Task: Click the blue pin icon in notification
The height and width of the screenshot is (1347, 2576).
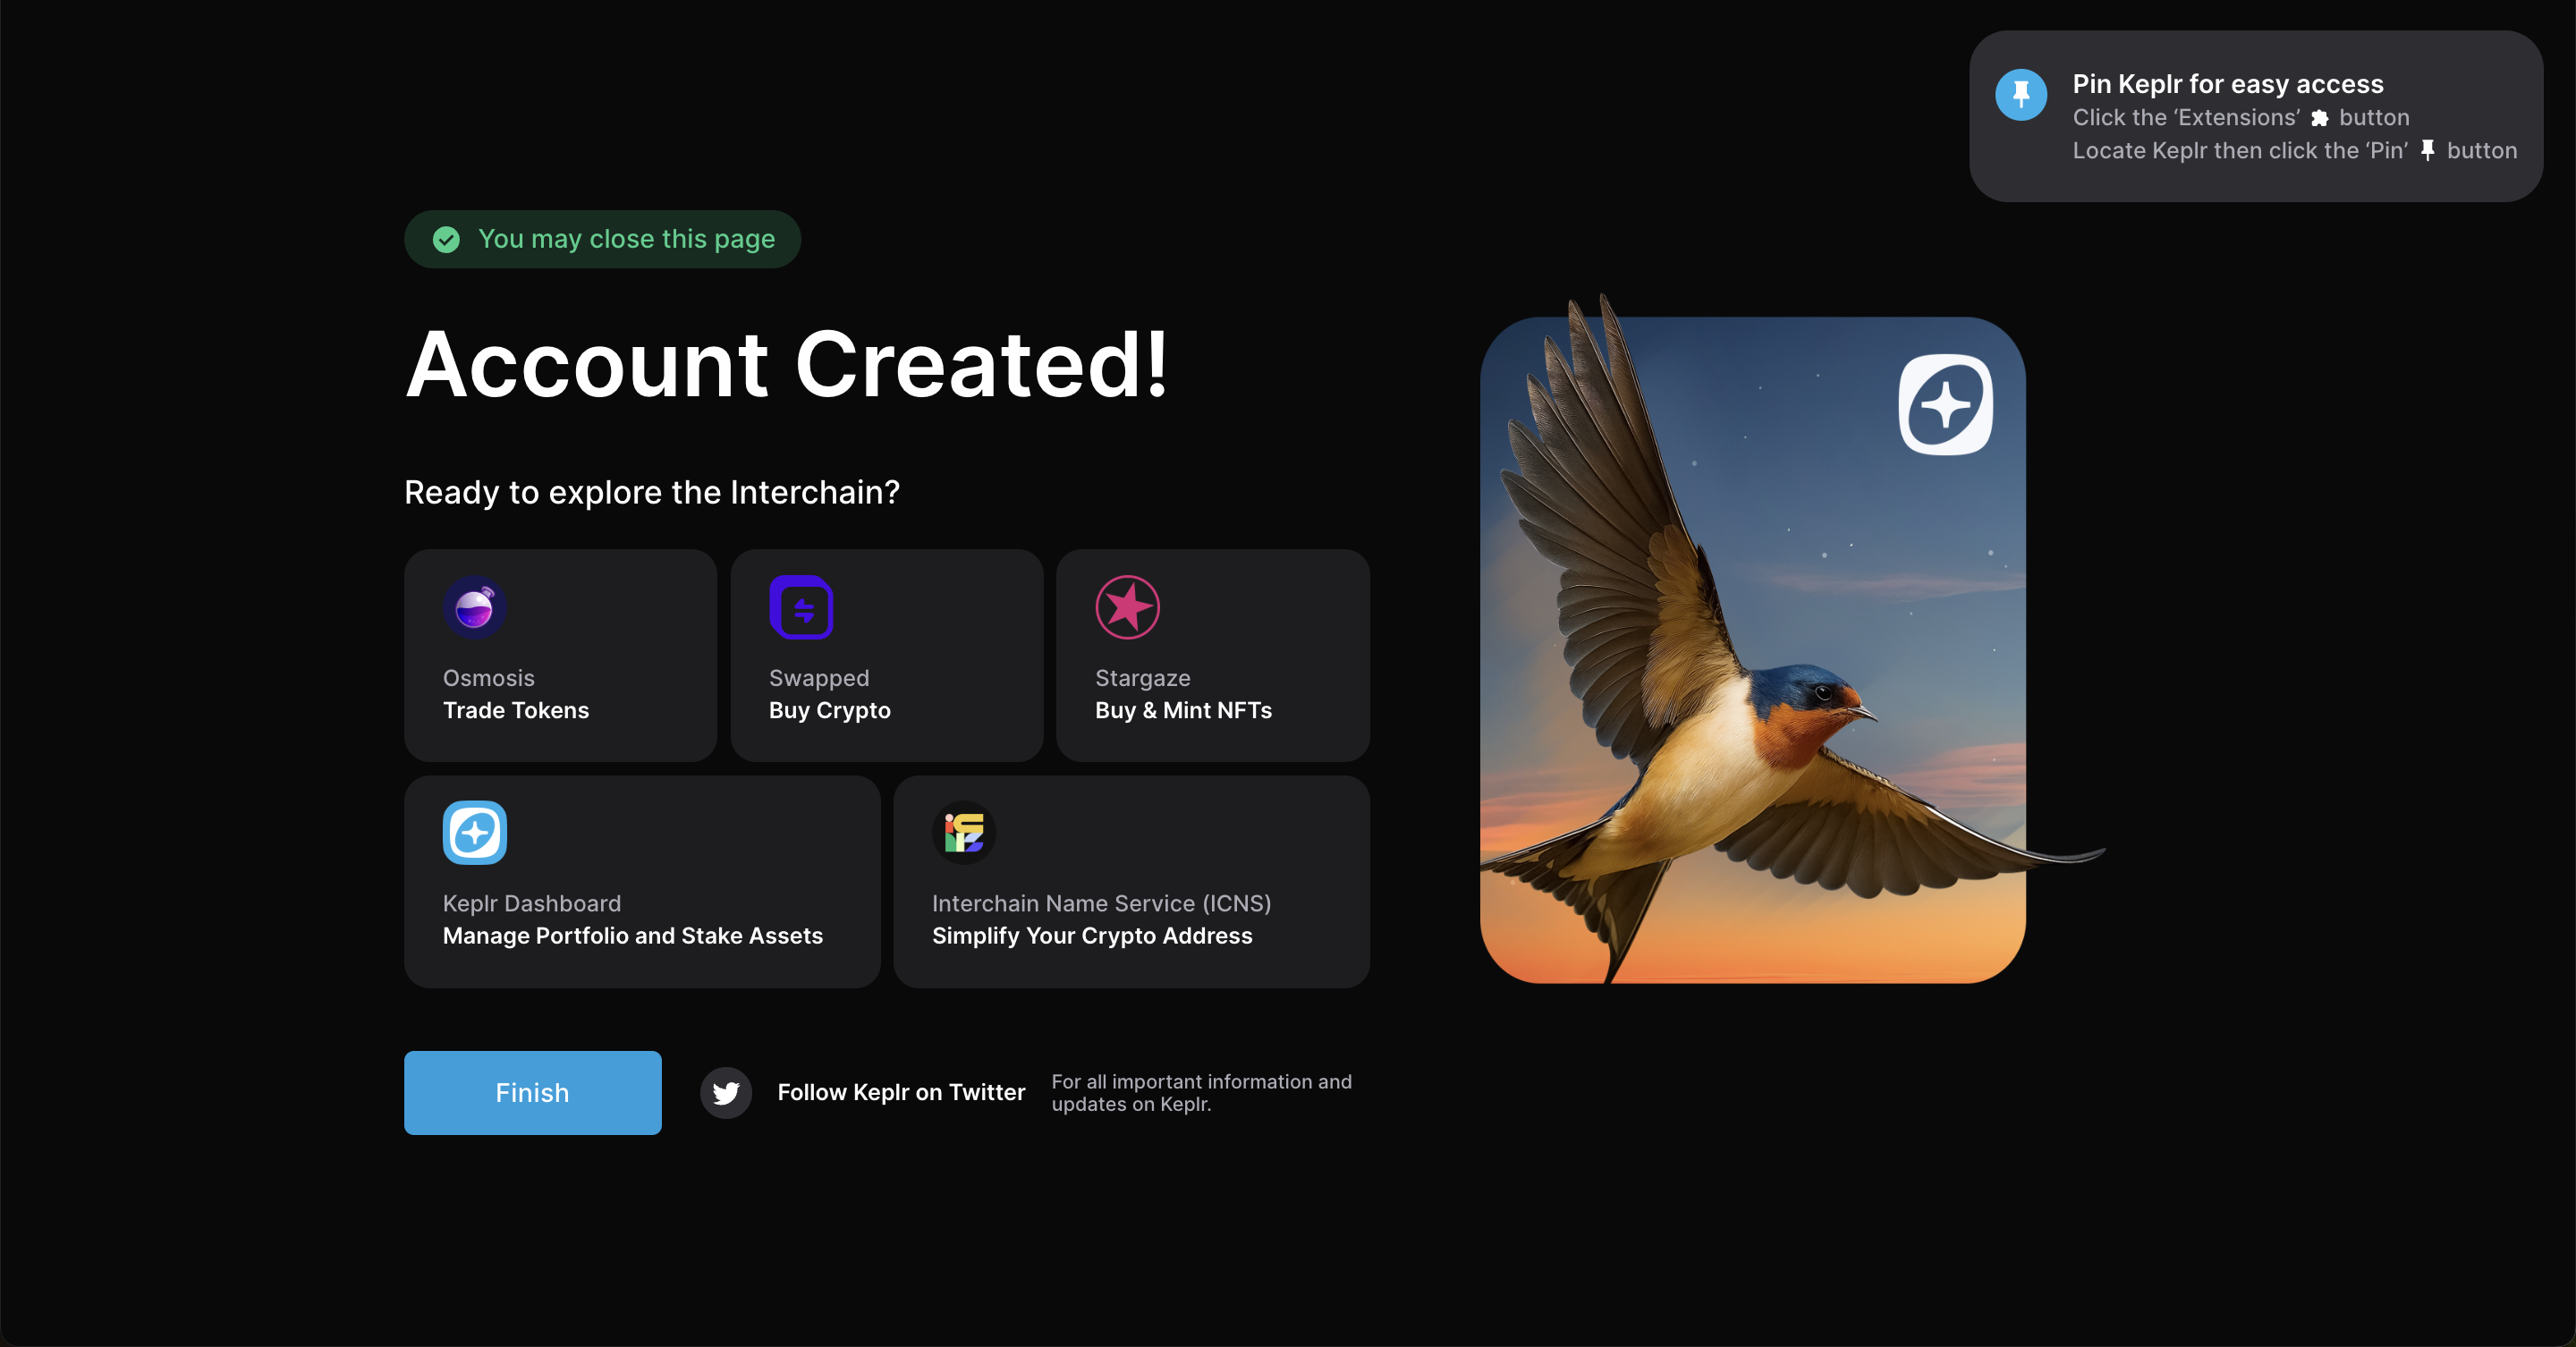Action: [x=2021, y=95]
